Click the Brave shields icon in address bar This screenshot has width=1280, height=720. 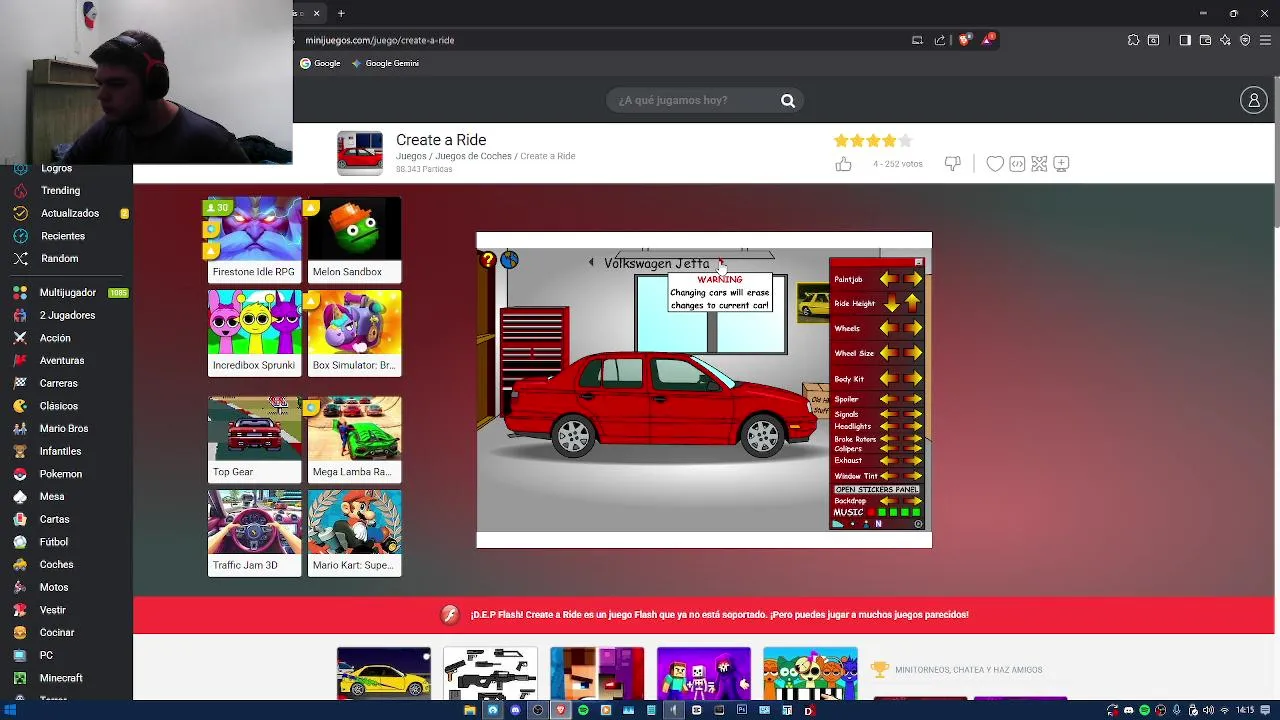click(964, 40)
